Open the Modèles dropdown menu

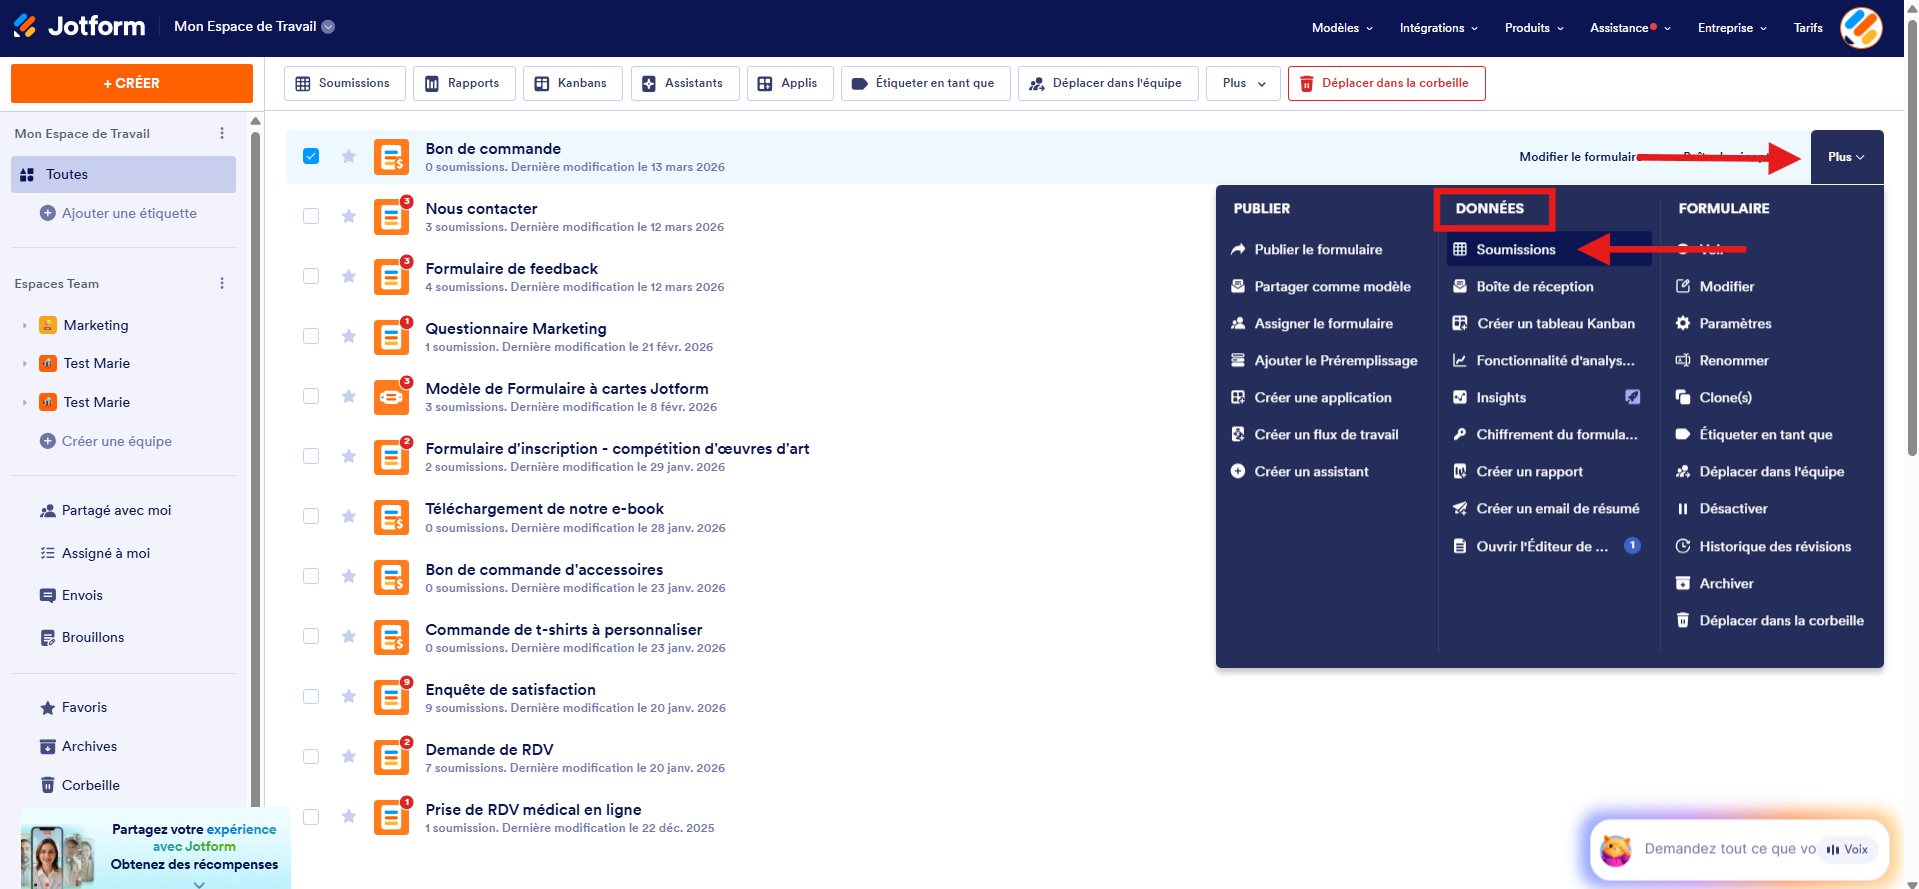[1342, 28]
